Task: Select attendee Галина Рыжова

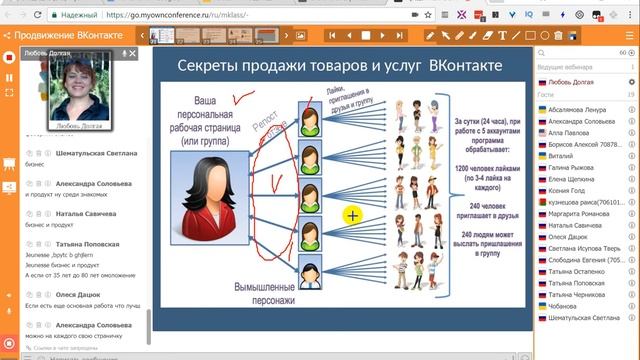Action: coord(571,167)
